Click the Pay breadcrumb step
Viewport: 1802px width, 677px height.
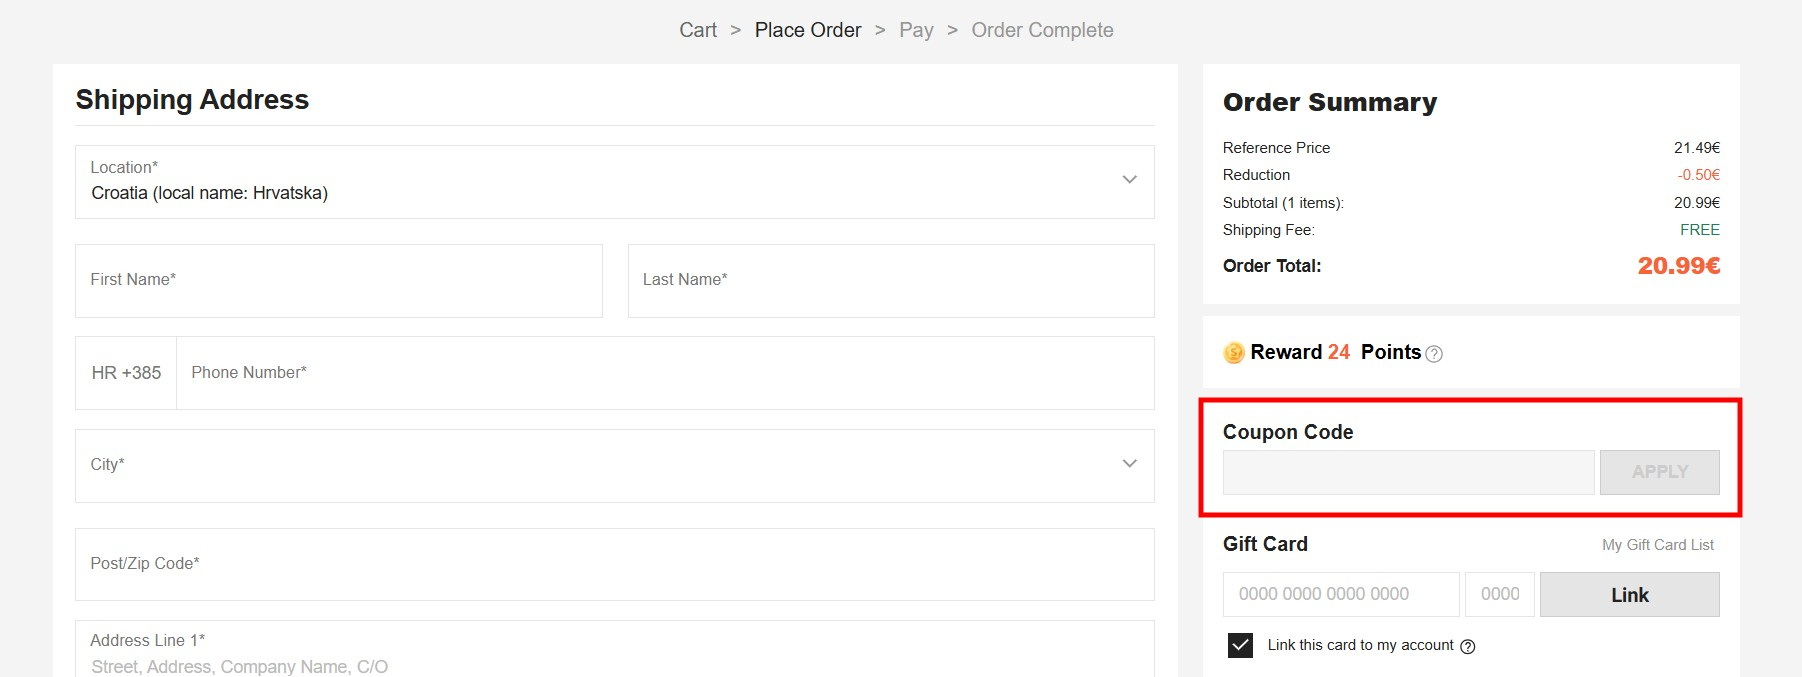(x=916, y=30)
